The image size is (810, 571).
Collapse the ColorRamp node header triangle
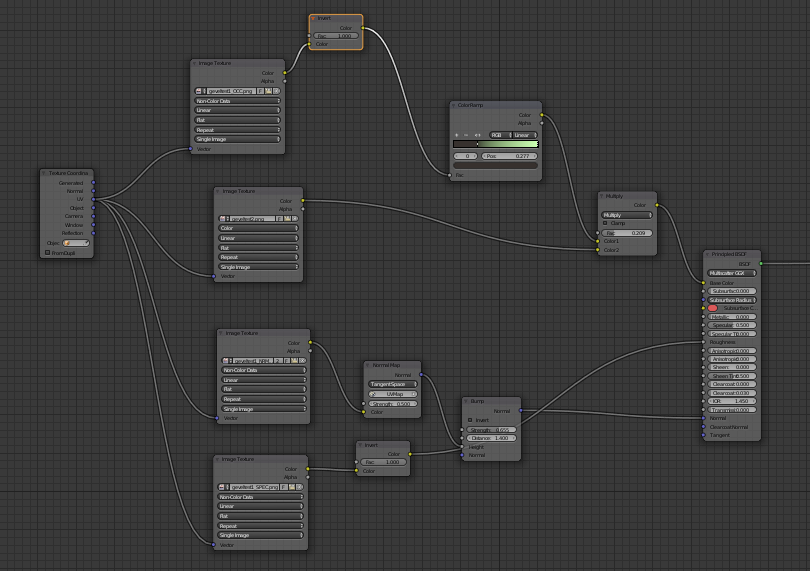454,105
